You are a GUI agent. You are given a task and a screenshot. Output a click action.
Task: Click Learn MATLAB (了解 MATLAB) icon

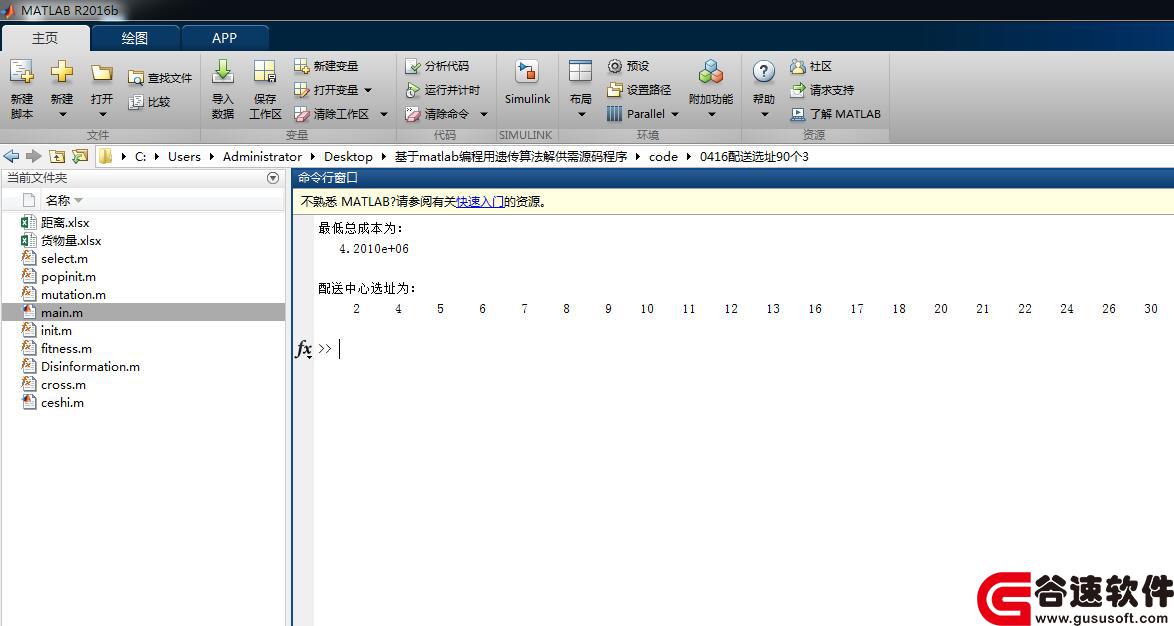pyautogui.click(x=797, y=114)
